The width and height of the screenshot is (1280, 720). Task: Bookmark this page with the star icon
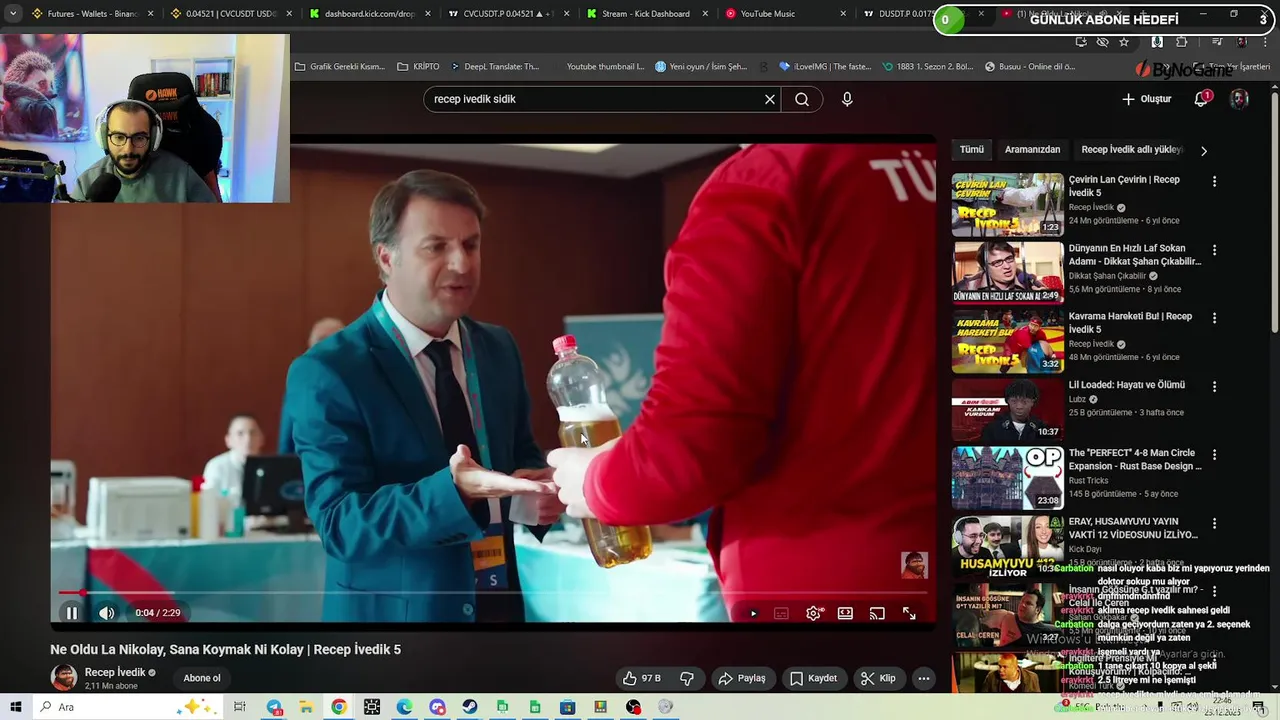(1124, 42)
